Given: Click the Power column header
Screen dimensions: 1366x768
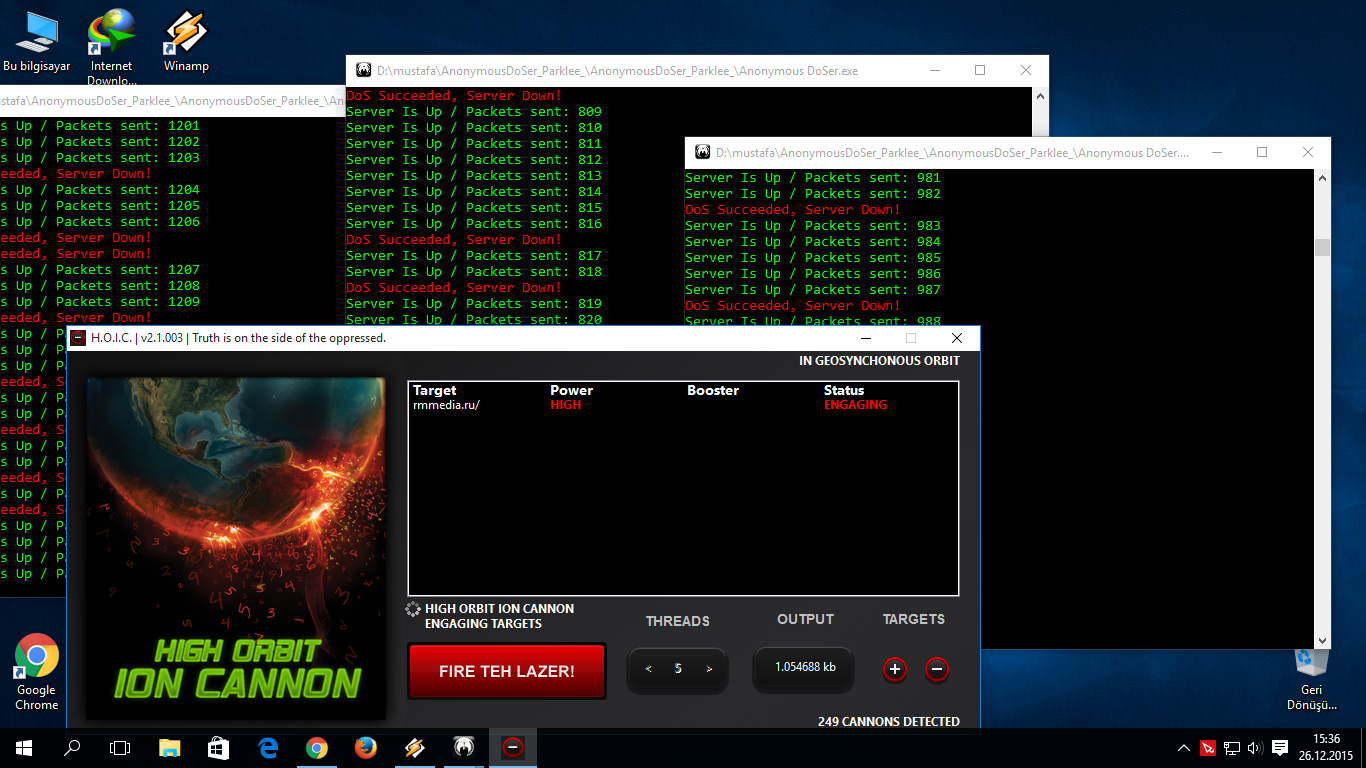Looking at the screenshot, I should pyautogui.click(x=571, y=390).
